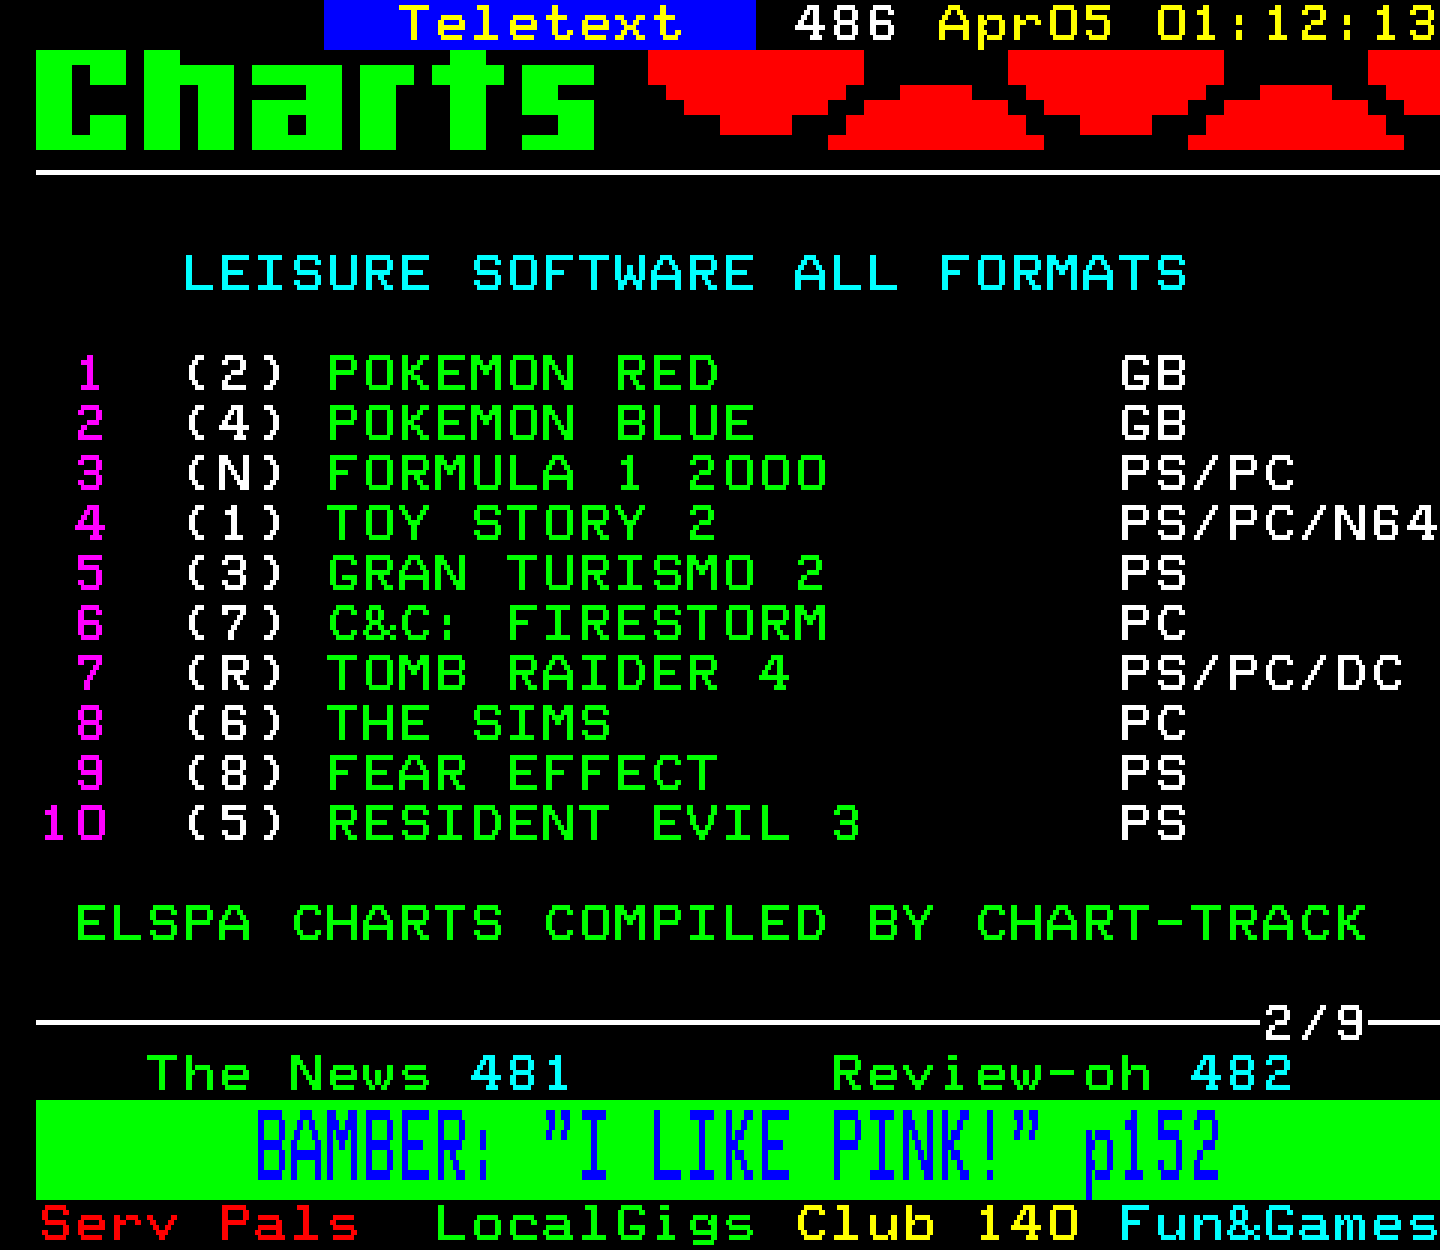Click previous position (8) of Fear Effect

pos(235,774)
